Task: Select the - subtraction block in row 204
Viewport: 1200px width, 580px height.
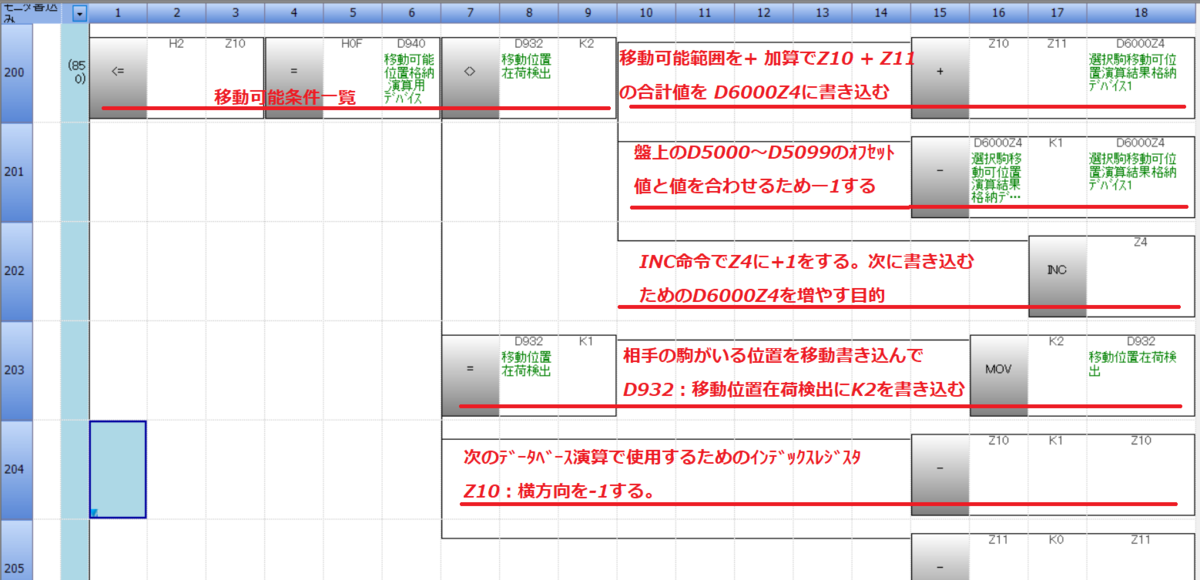Action: pos(940,473)
